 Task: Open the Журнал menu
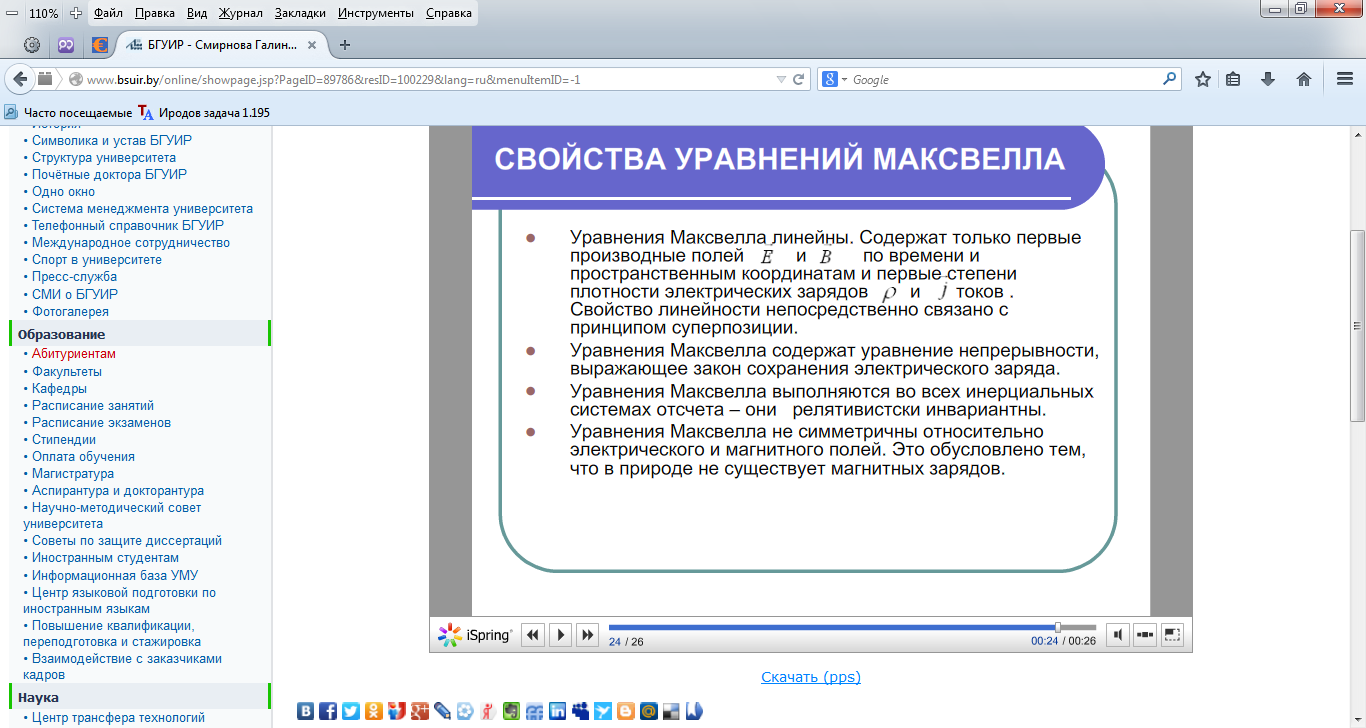241,13
